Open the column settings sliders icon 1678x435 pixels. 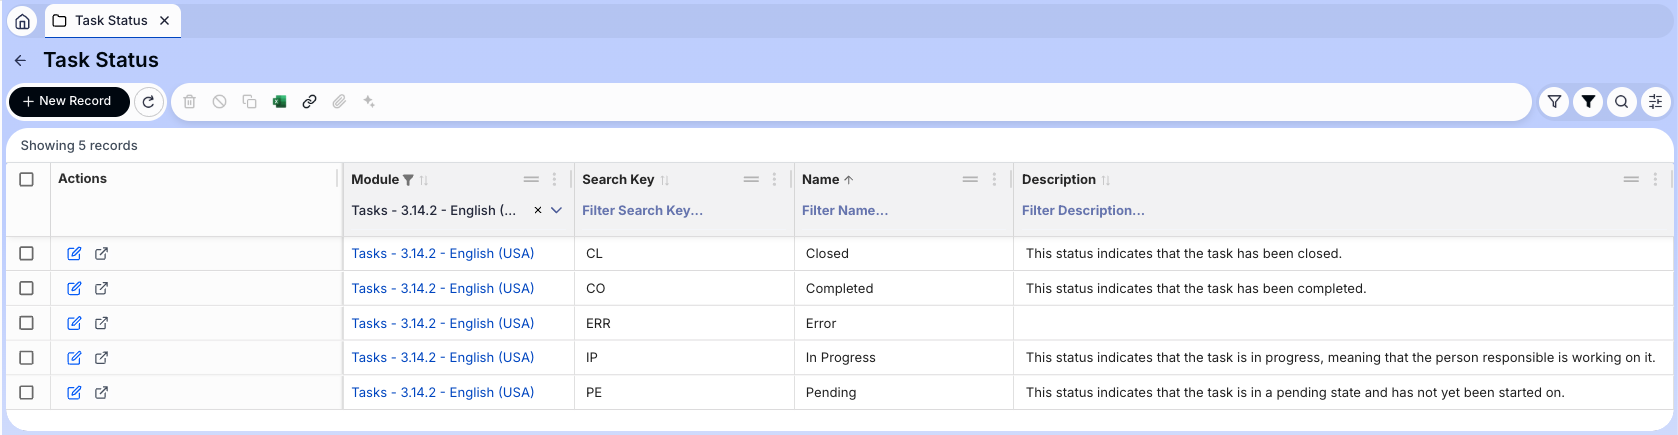[x=1655, y=102]
